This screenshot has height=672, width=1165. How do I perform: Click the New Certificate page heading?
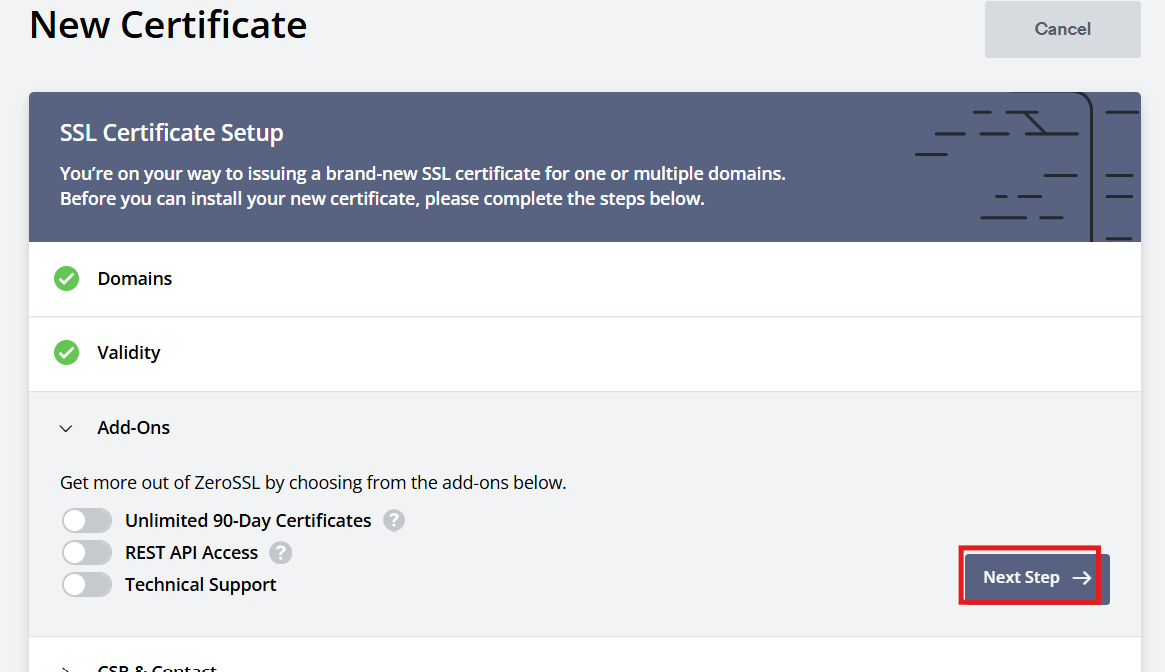(x=168, y=25)
